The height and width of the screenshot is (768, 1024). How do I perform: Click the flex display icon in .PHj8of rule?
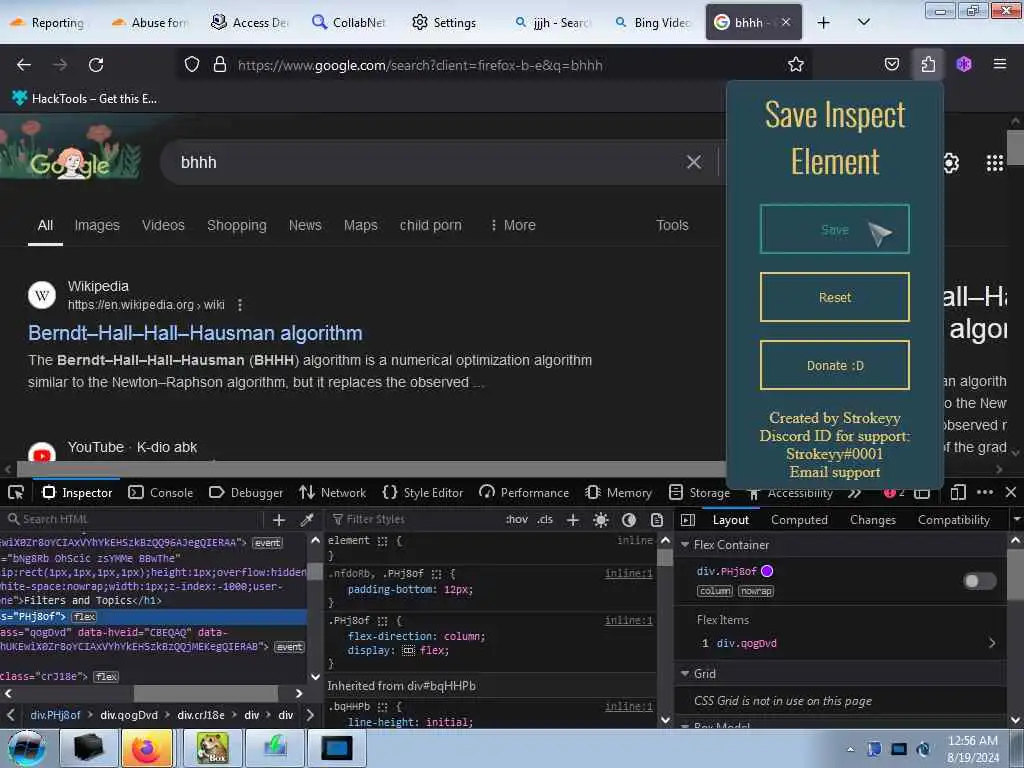point(408,650)
